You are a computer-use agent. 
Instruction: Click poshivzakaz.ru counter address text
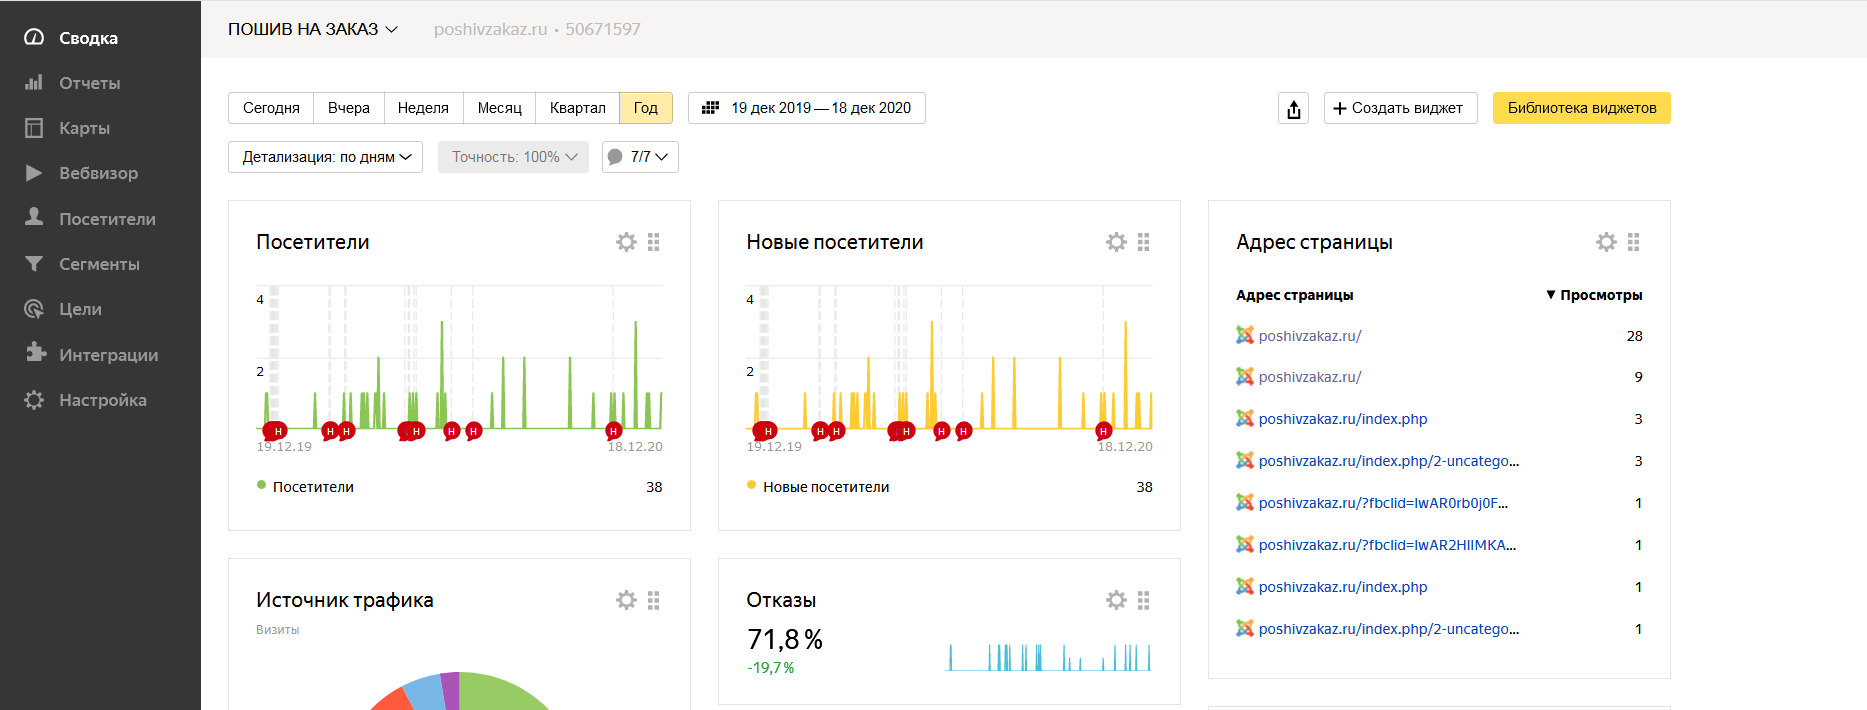490,29
